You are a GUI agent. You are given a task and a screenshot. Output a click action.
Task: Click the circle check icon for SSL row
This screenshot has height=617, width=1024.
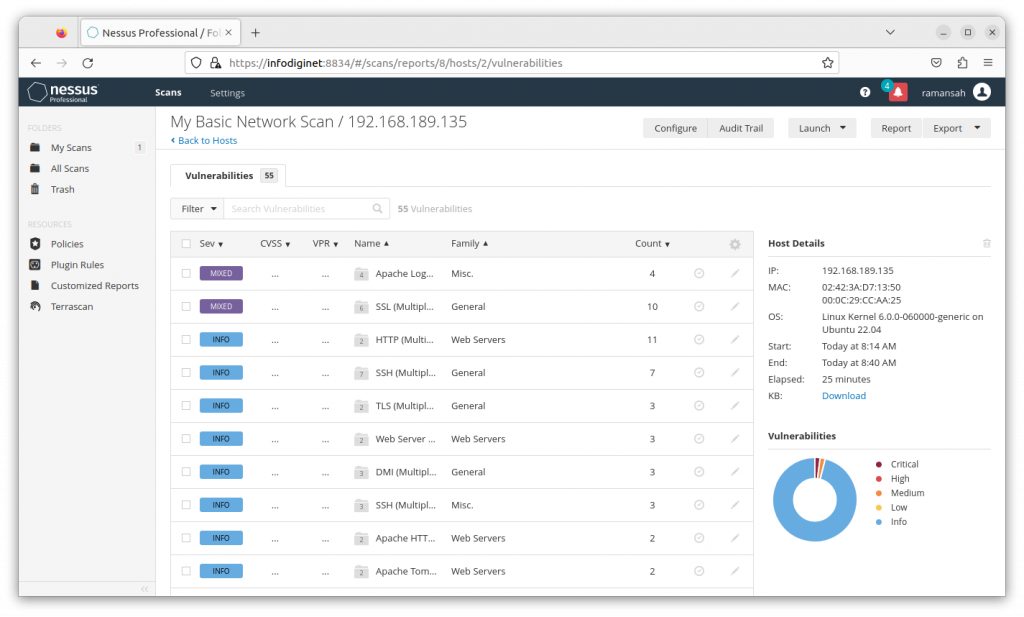click(699, 306)
